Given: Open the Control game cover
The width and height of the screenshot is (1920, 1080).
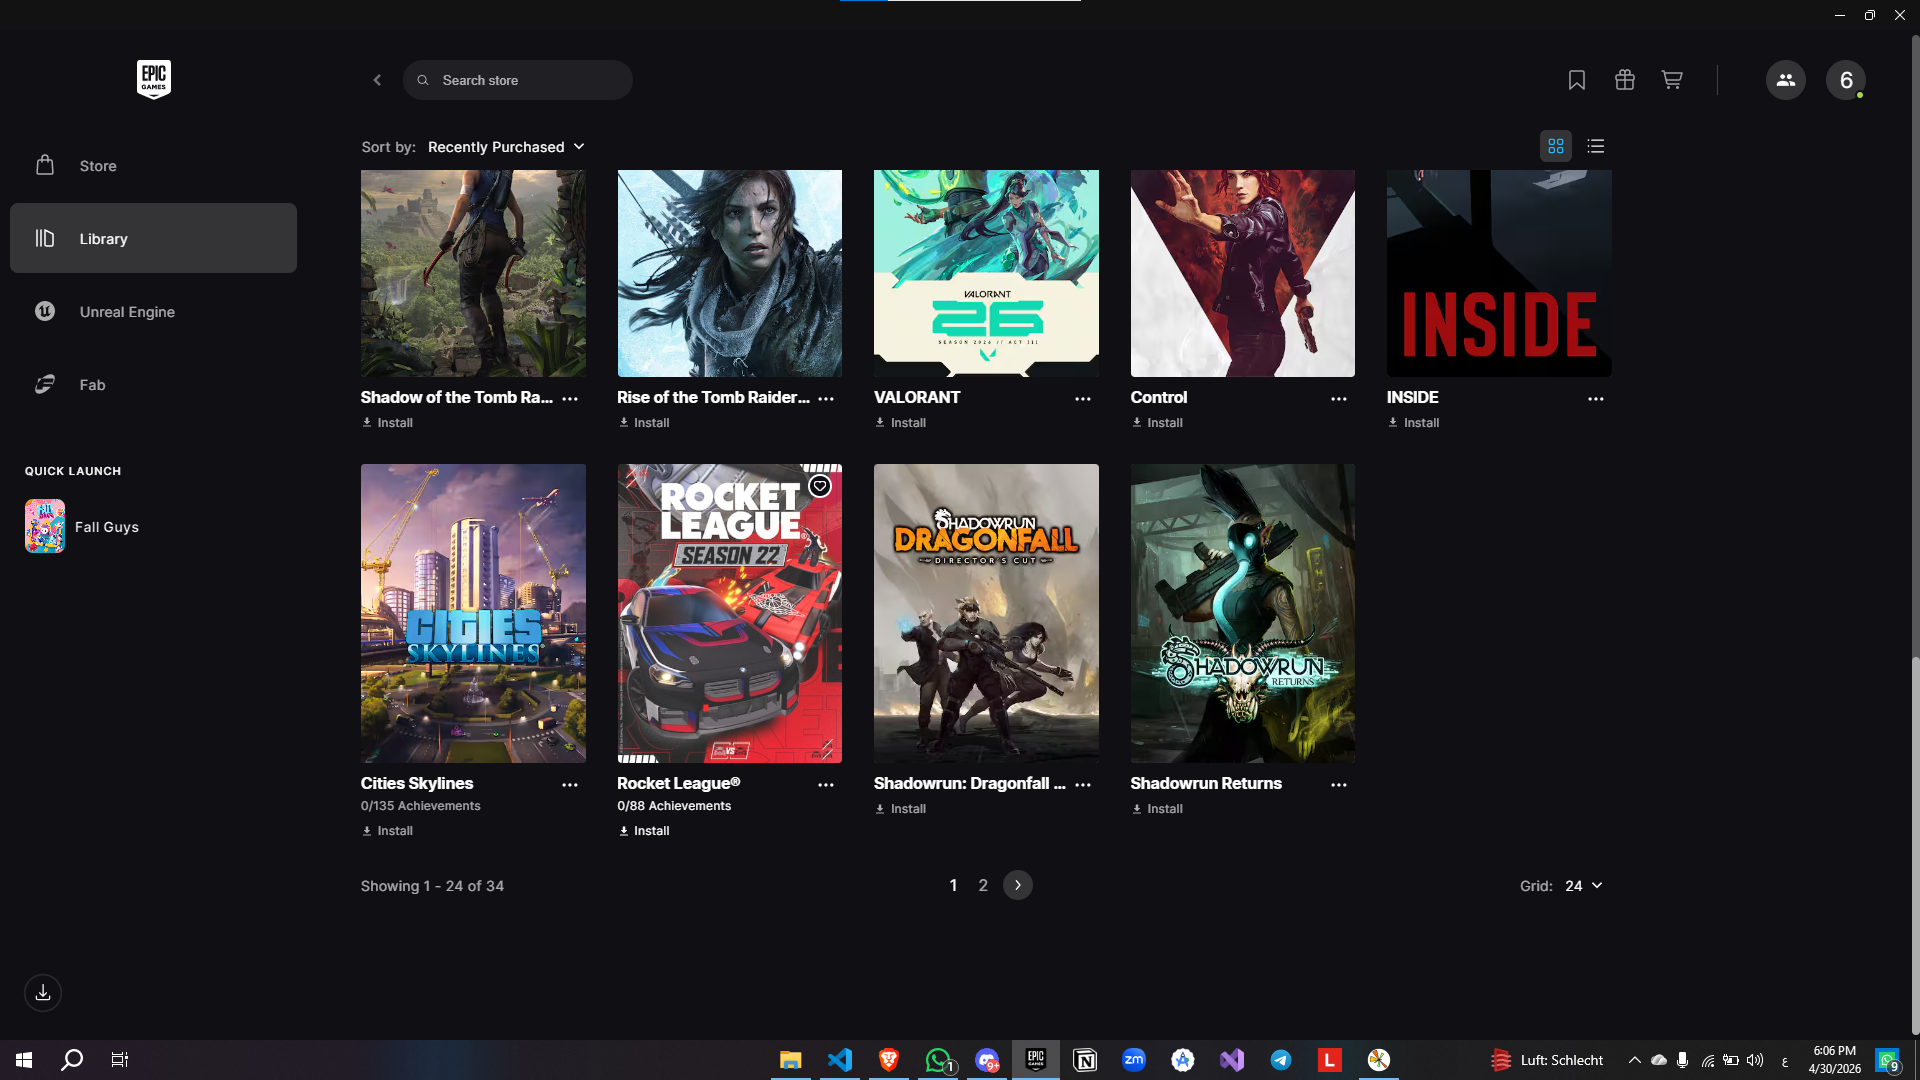Looking at the screenshot, I should 1243,273.
